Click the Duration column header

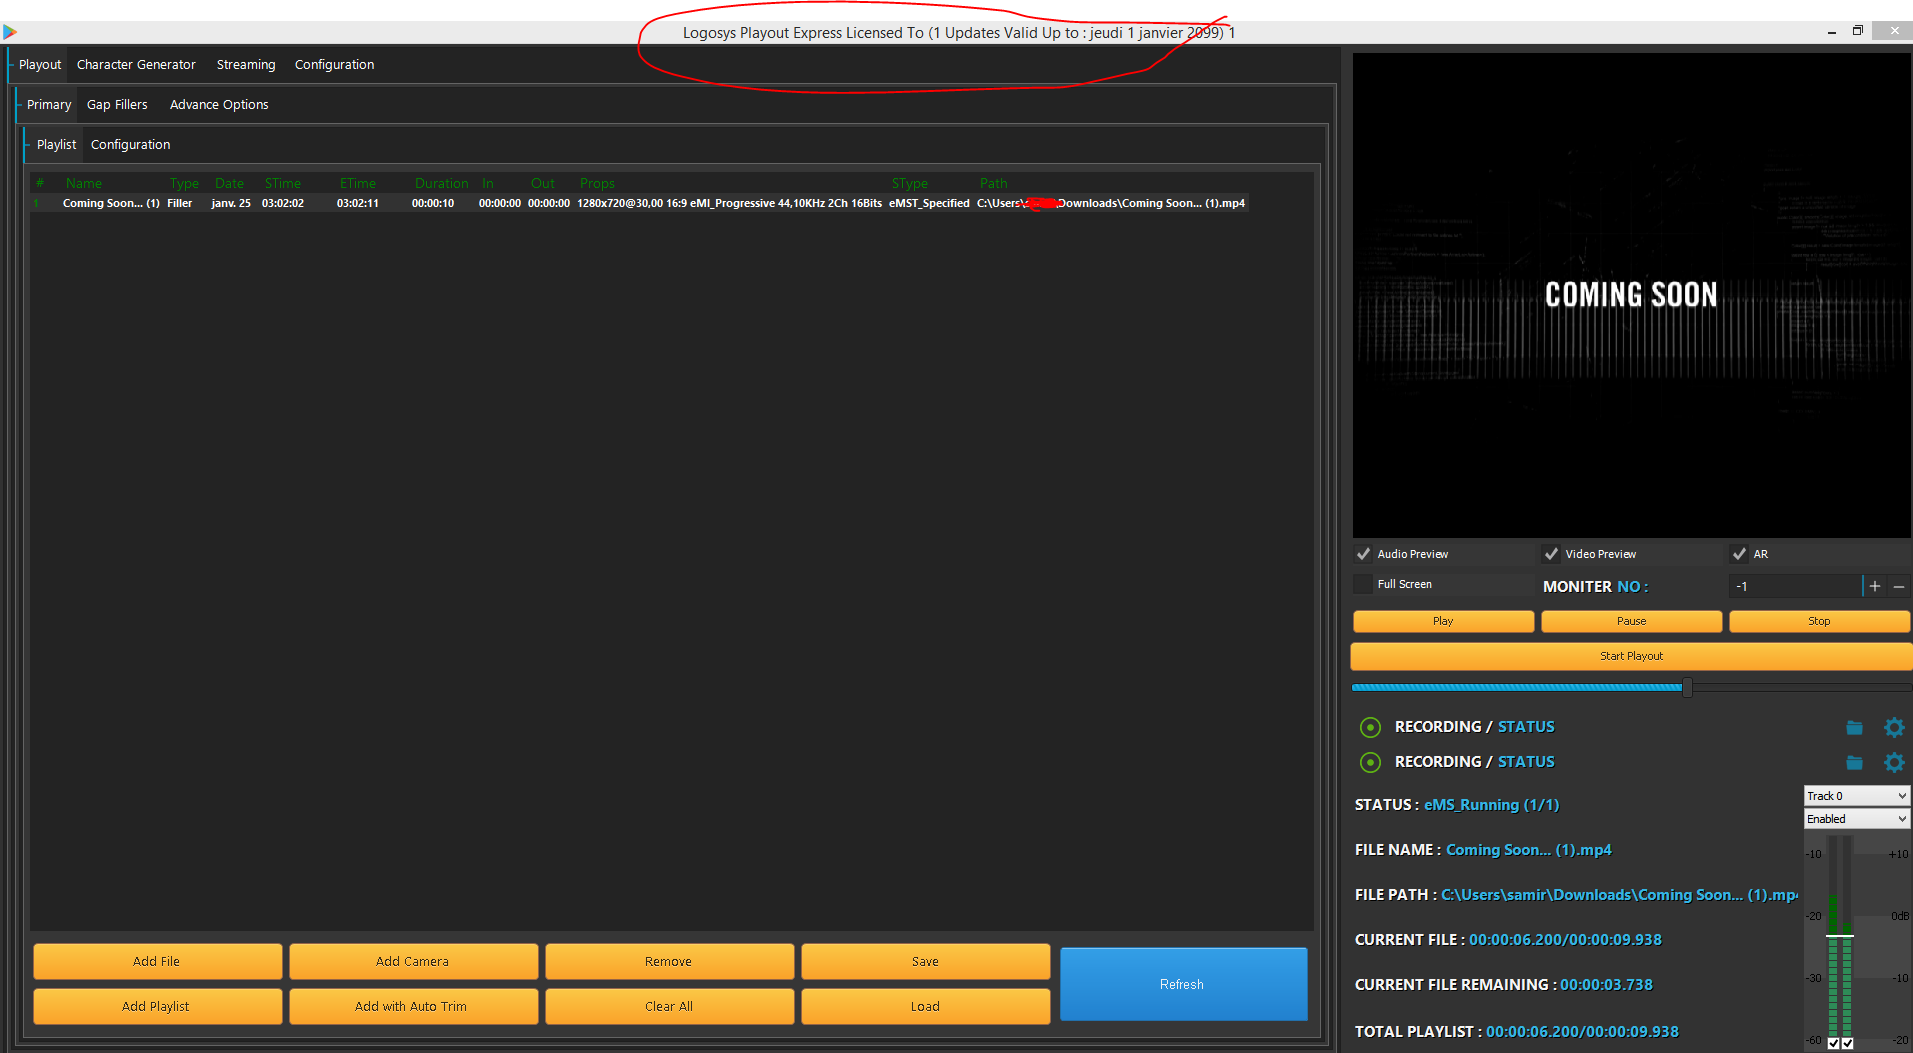[x=441, y=183]
